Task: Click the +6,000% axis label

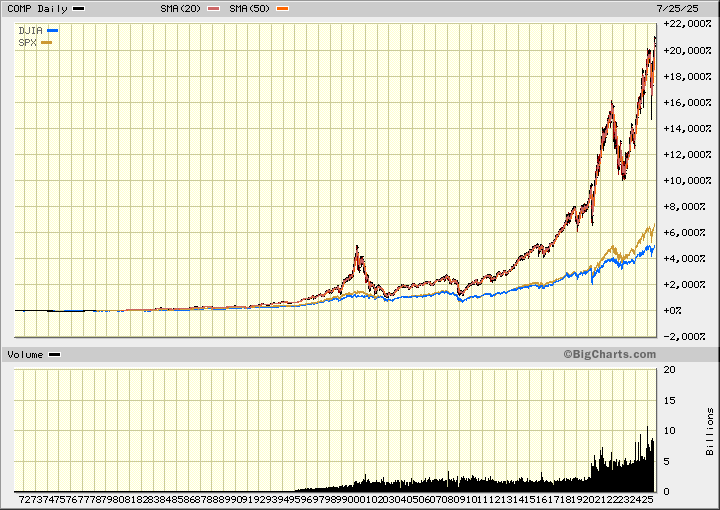Action: tap(685, 233)
